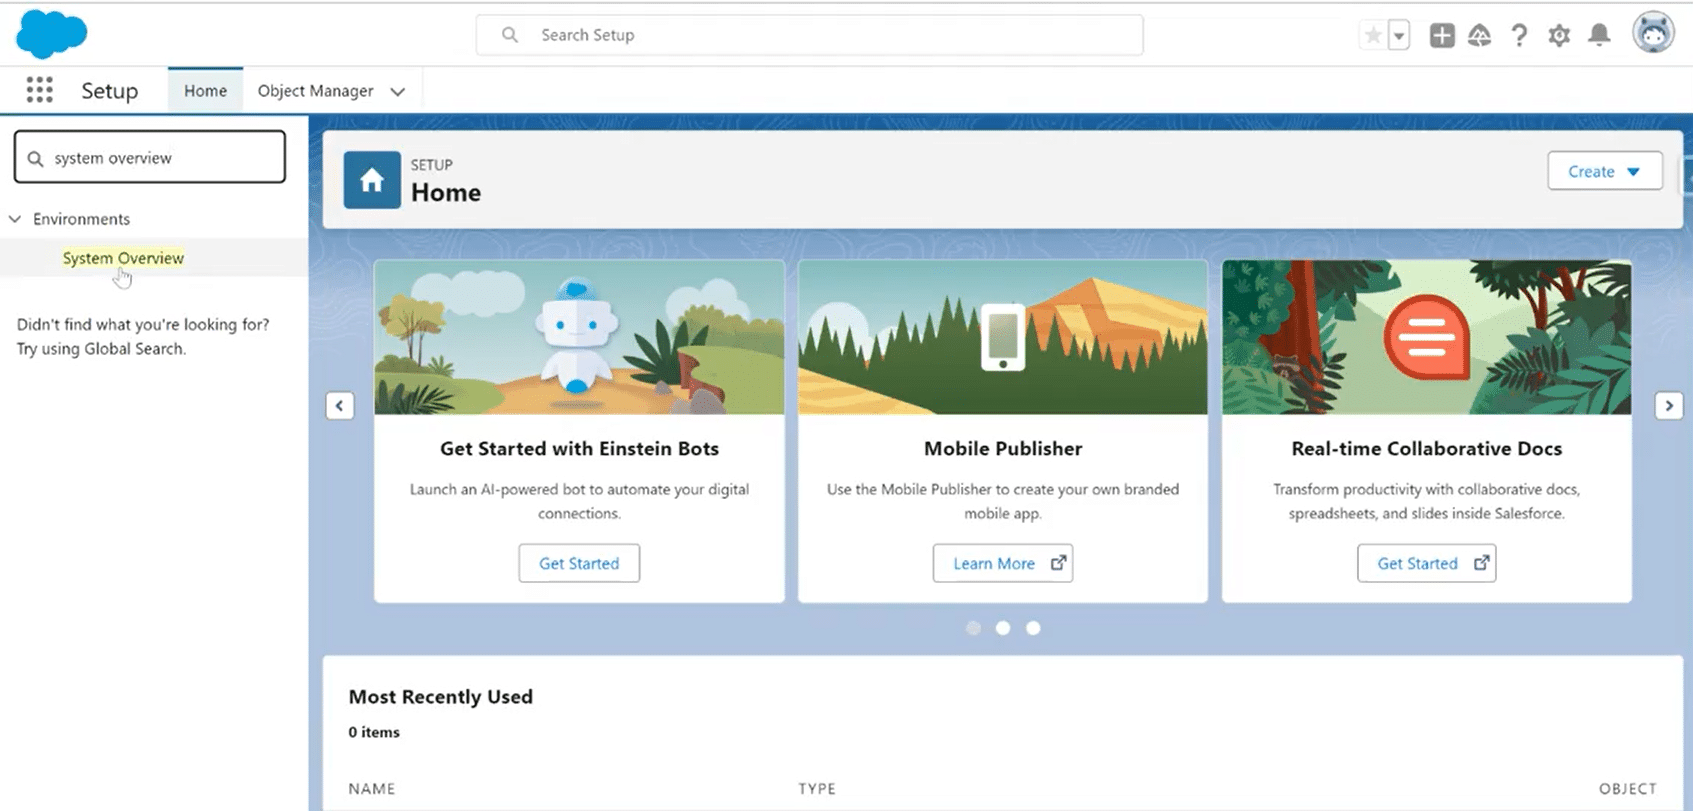Click the favorites star icon
Screen dimensions: 1693x811
coord(1373,36)
